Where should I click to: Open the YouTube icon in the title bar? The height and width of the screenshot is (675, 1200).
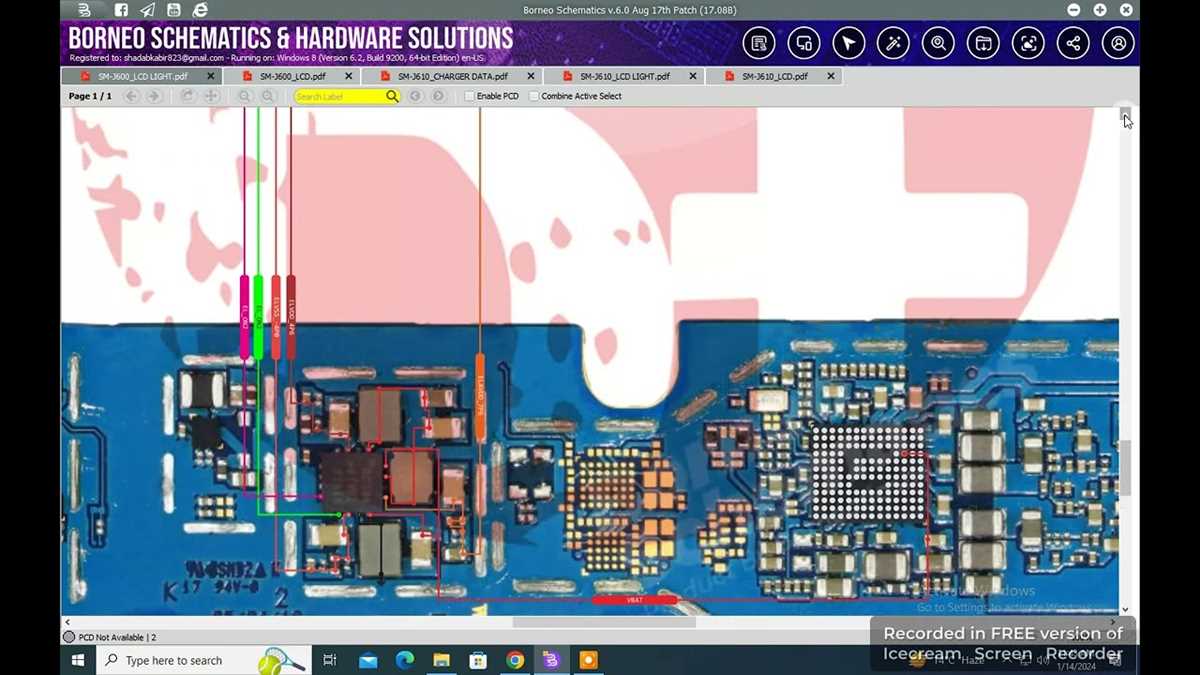[x=174, y=10]
